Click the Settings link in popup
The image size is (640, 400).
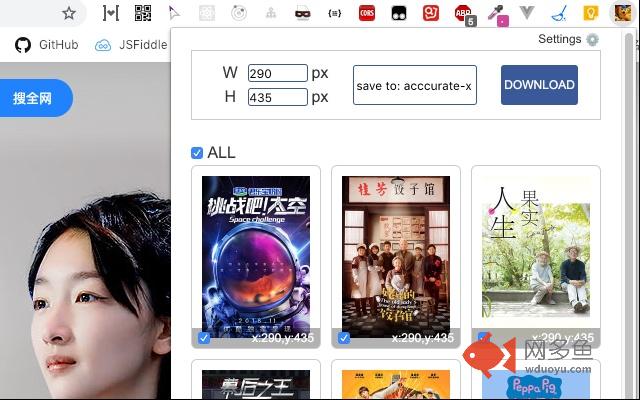[x=560, y=39]
